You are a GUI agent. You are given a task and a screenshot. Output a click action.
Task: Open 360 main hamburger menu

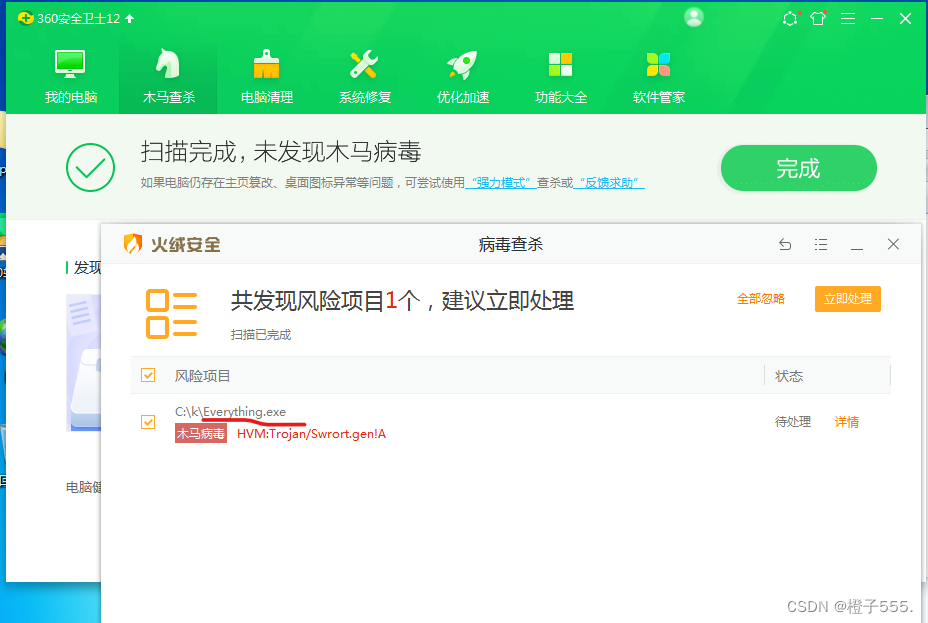tap(848, 19)
